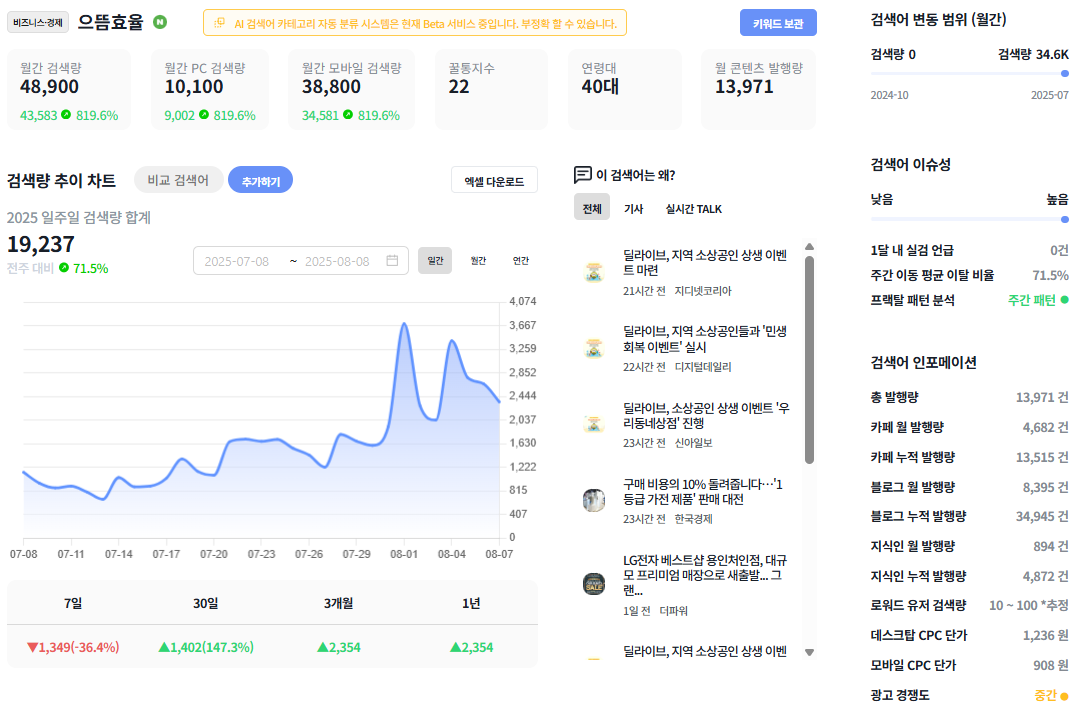The height and width of the screenshot is (708, 1085).
Task: Click the 비교 검색어 input field
Action: [179, 180]
